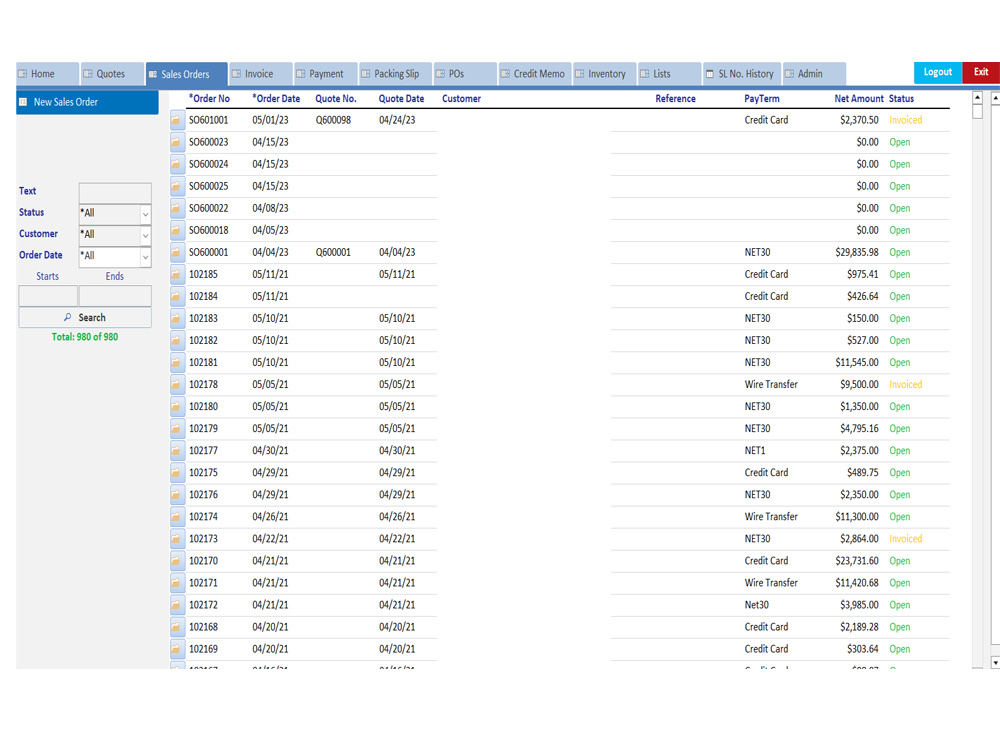Select the Sales Orders tab

point(186,74)
